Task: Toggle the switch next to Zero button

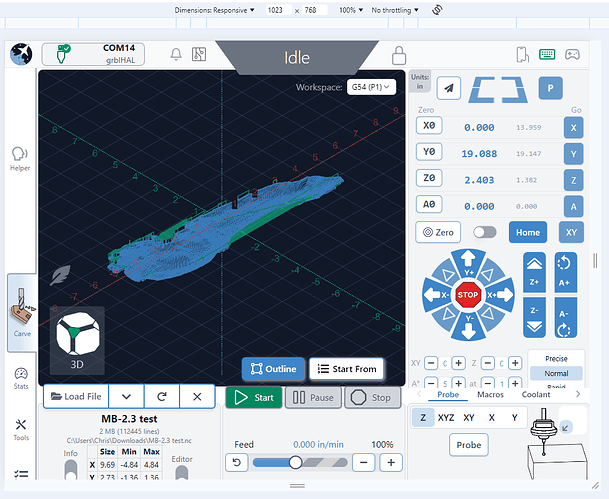Action: click(485, 232)
